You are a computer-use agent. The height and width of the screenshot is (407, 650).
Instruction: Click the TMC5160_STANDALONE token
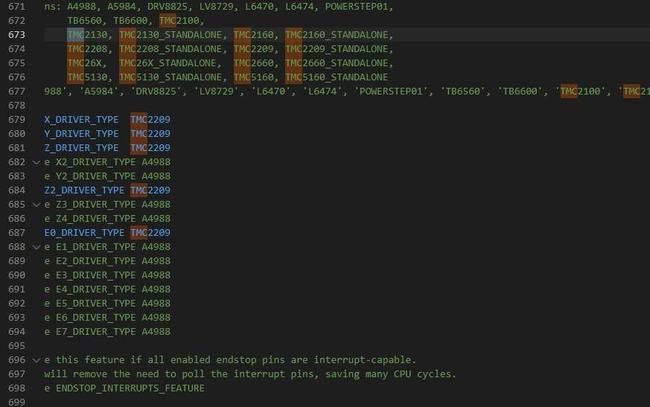coord(336,76)
